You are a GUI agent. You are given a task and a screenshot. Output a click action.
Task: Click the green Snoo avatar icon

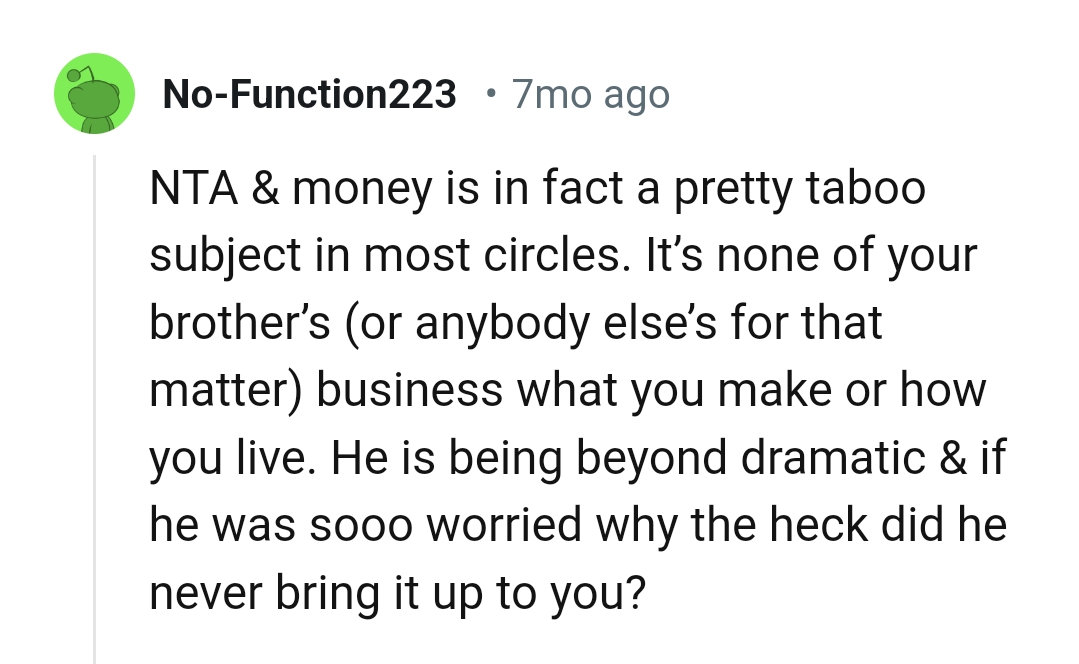[94, 94]
